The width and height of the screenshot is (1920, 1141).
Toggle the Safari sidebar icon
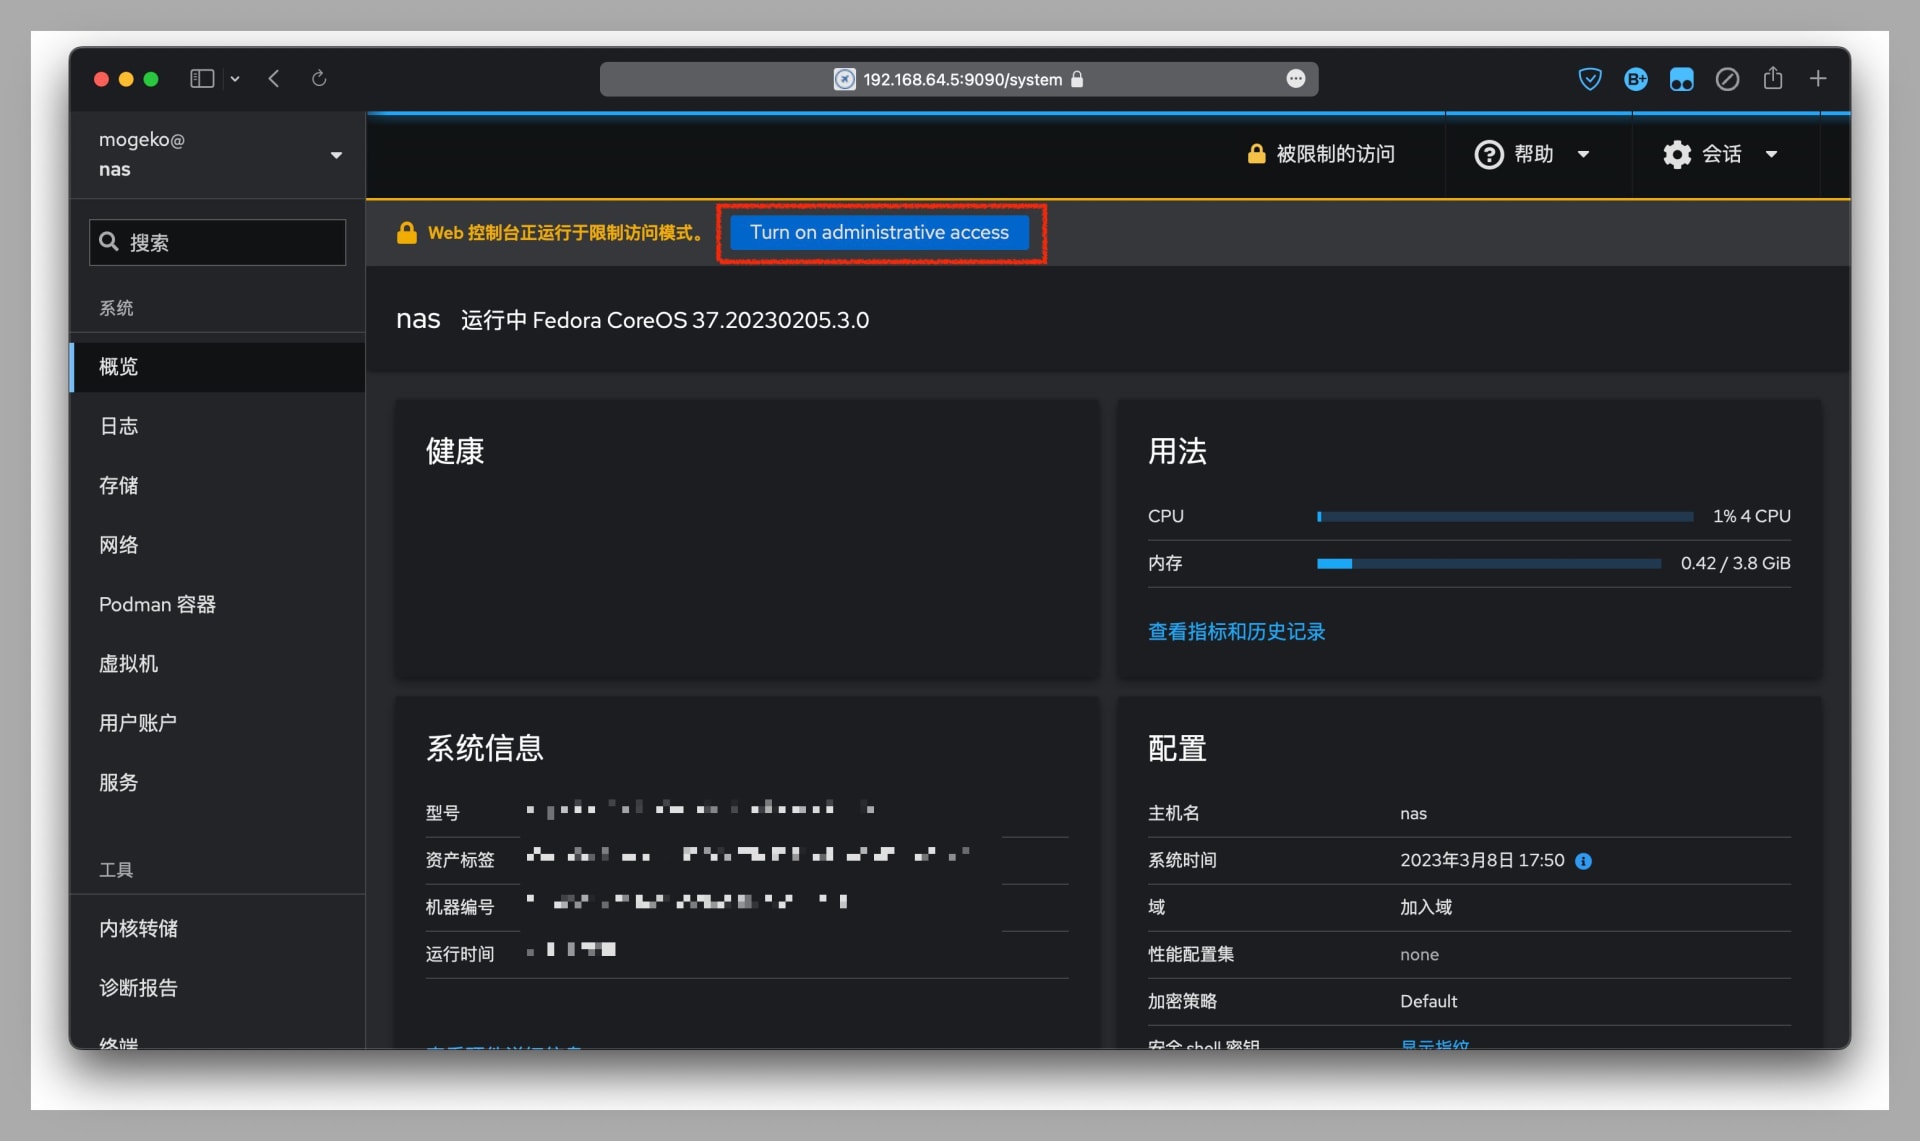pyautogui.click(x=202, y=78)
